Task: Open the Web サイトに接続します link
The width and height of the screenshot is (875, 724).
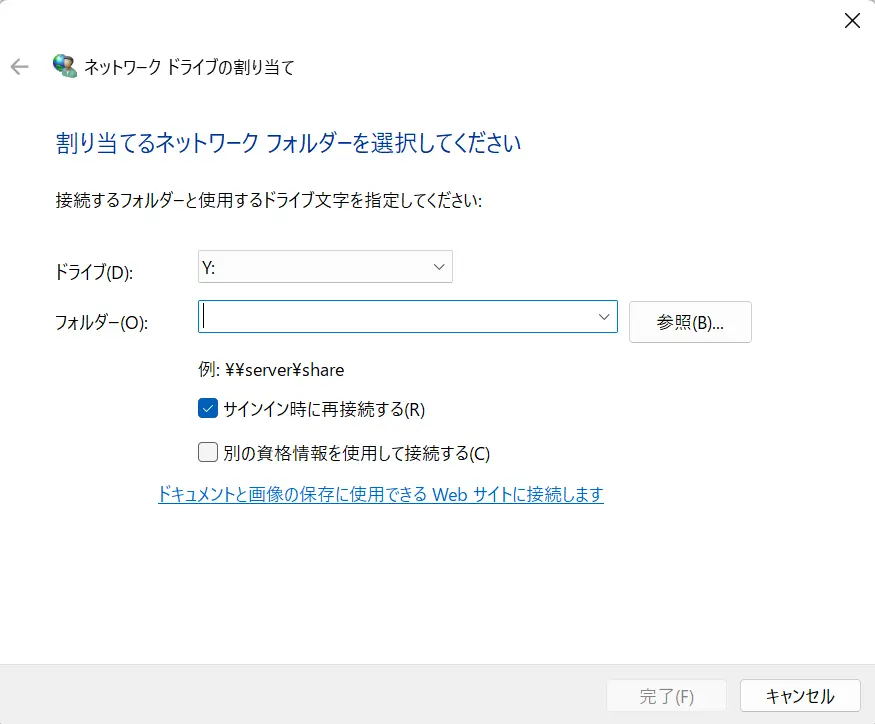Action: point(381,494)
